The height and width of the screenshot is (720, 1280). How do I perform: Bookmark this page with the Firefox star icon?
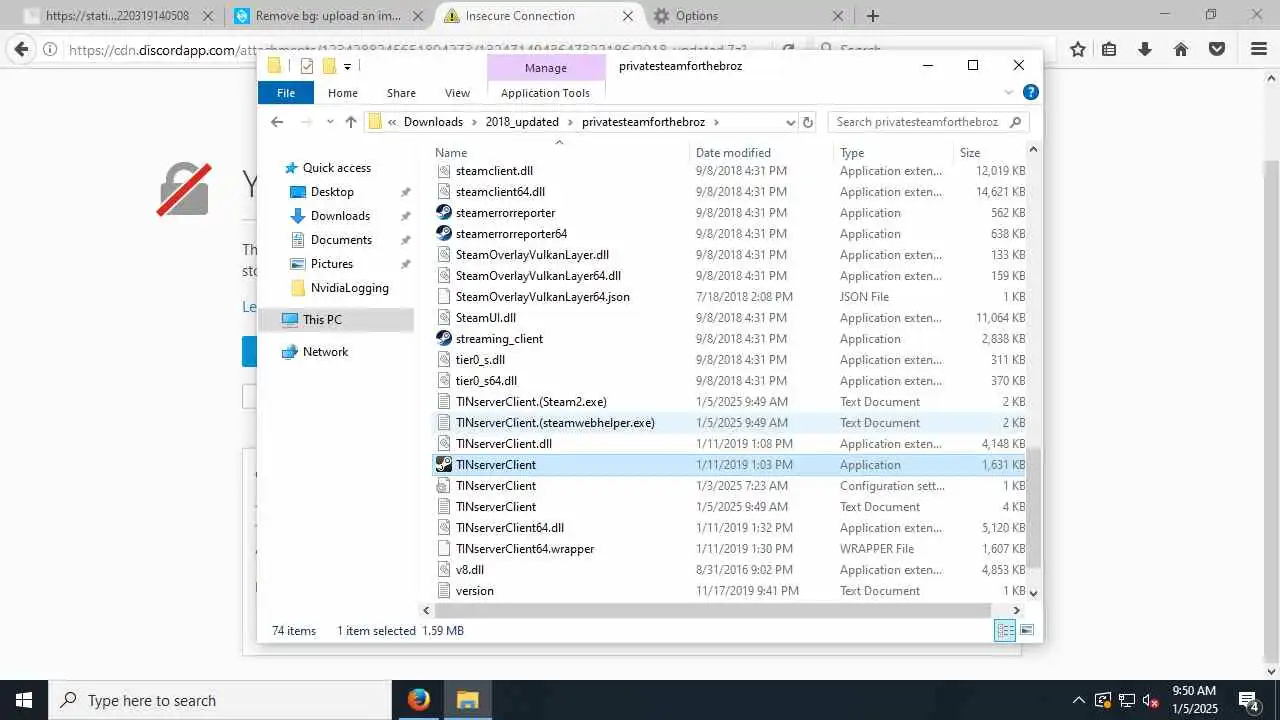pos(1077,49)
